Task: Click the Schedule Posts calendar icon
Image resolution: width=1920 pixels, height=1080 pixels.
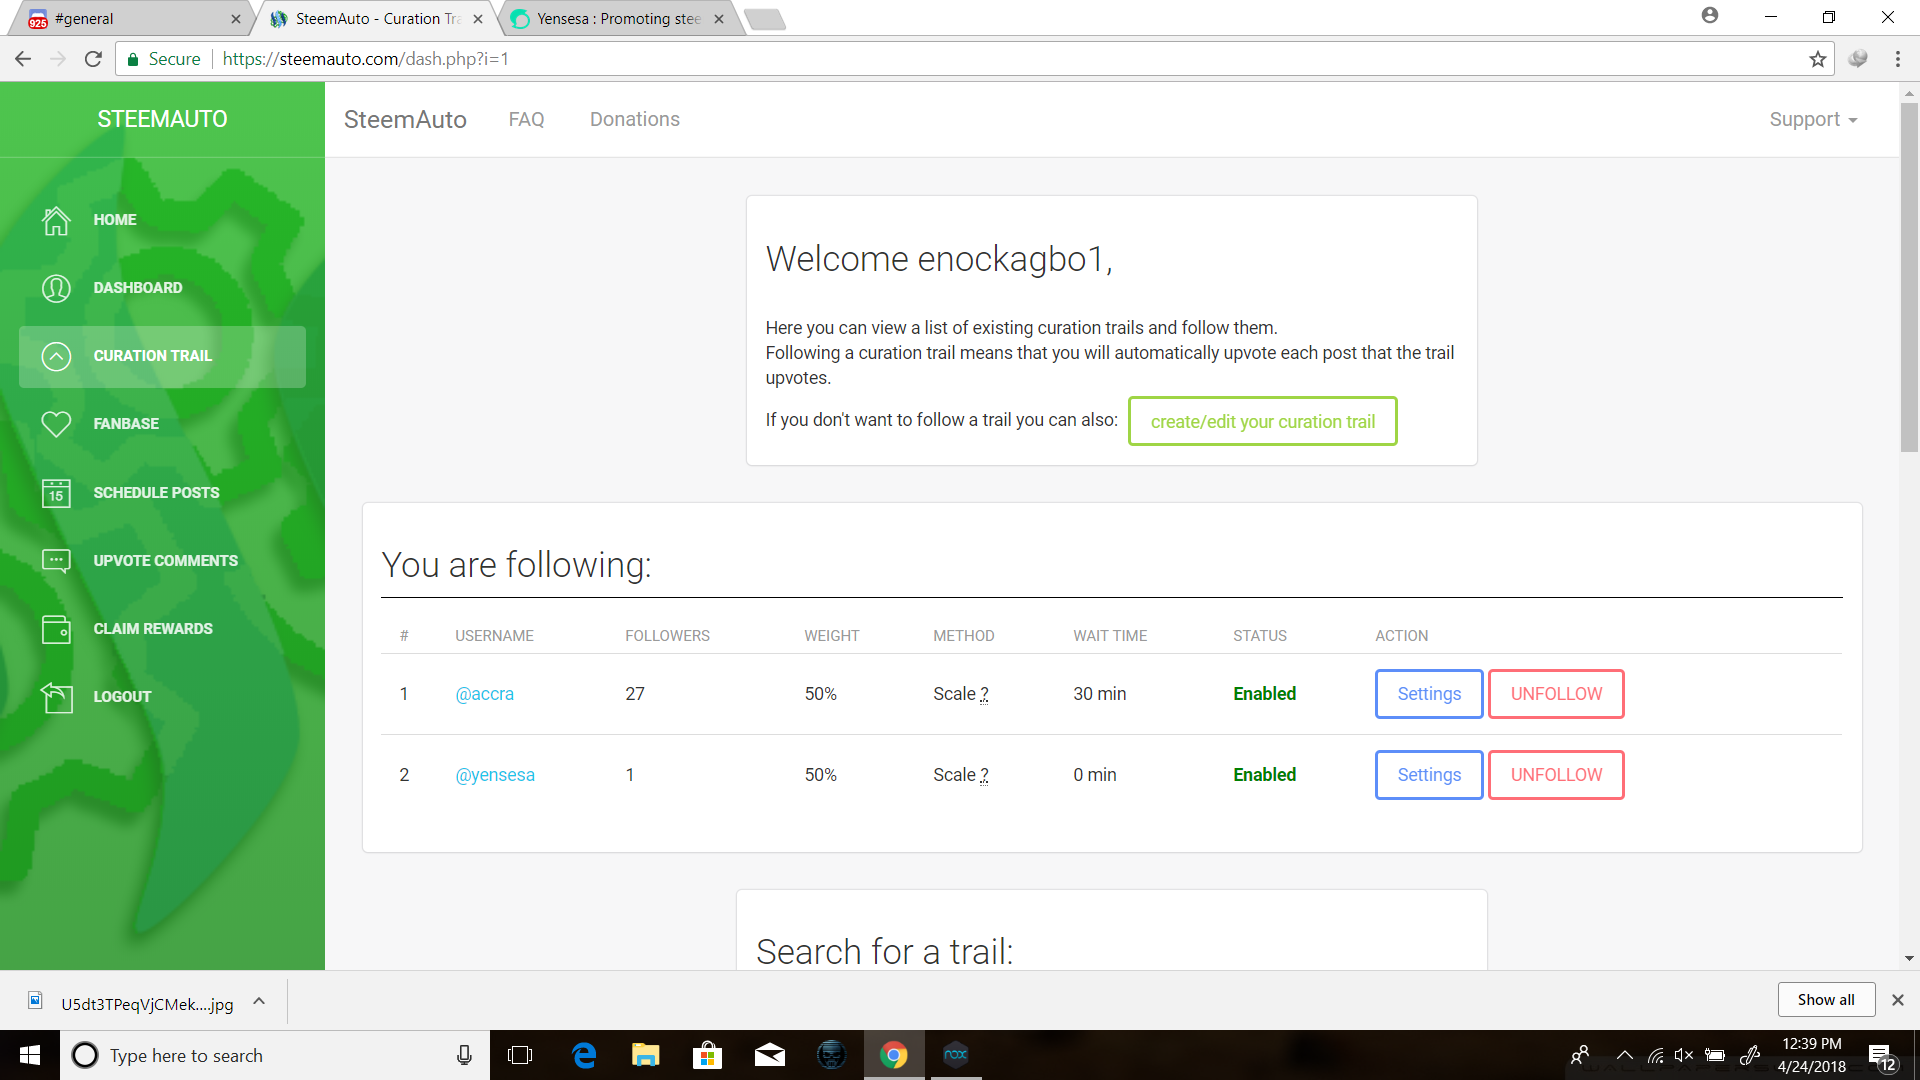Action: click(x=56, y=493)
